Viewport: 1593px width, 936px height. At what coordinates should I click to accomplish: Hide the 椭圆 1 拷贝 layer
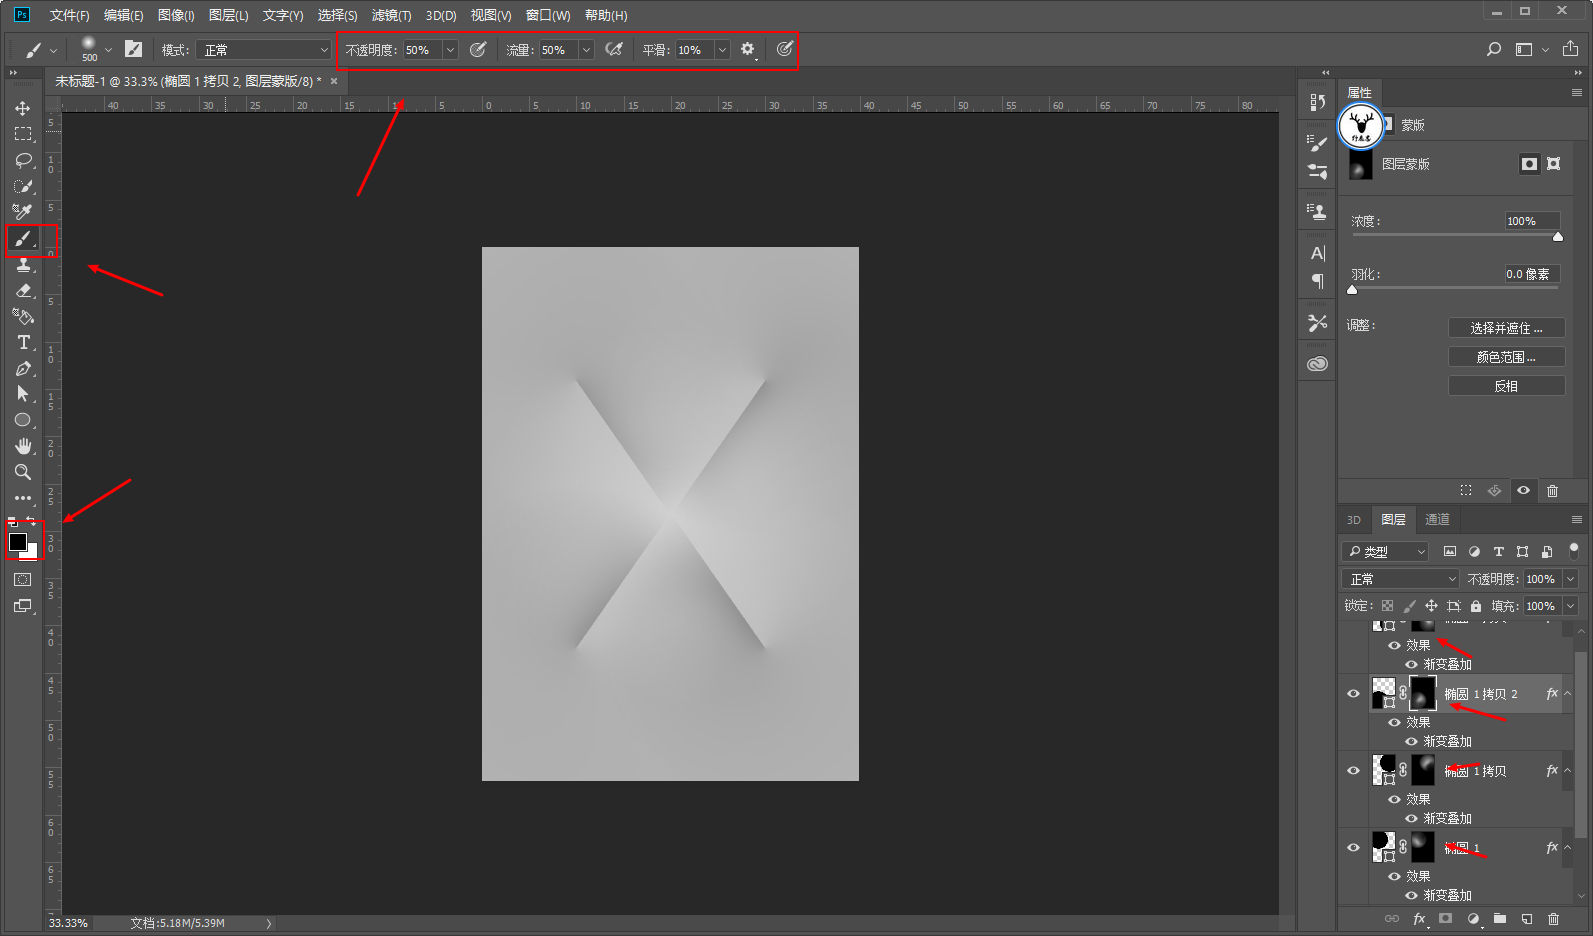coord(1354,771)
